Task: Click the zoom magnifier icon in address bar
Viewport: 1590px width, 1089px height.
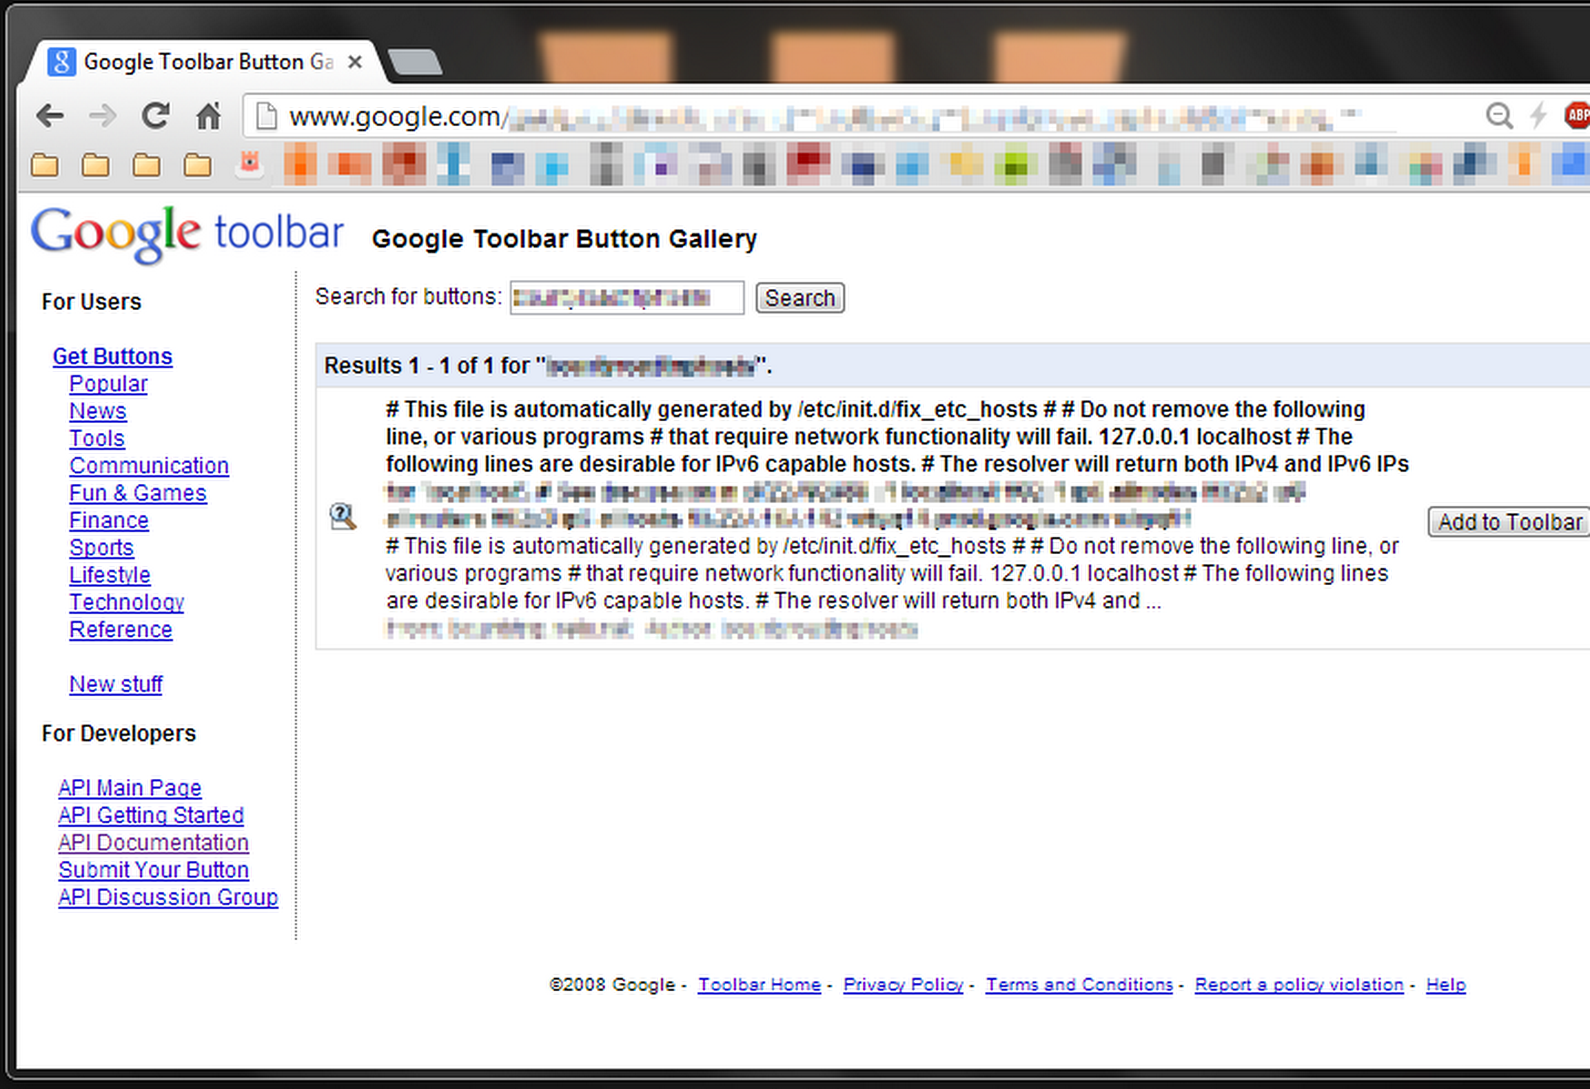Action: pos(1498,116)
